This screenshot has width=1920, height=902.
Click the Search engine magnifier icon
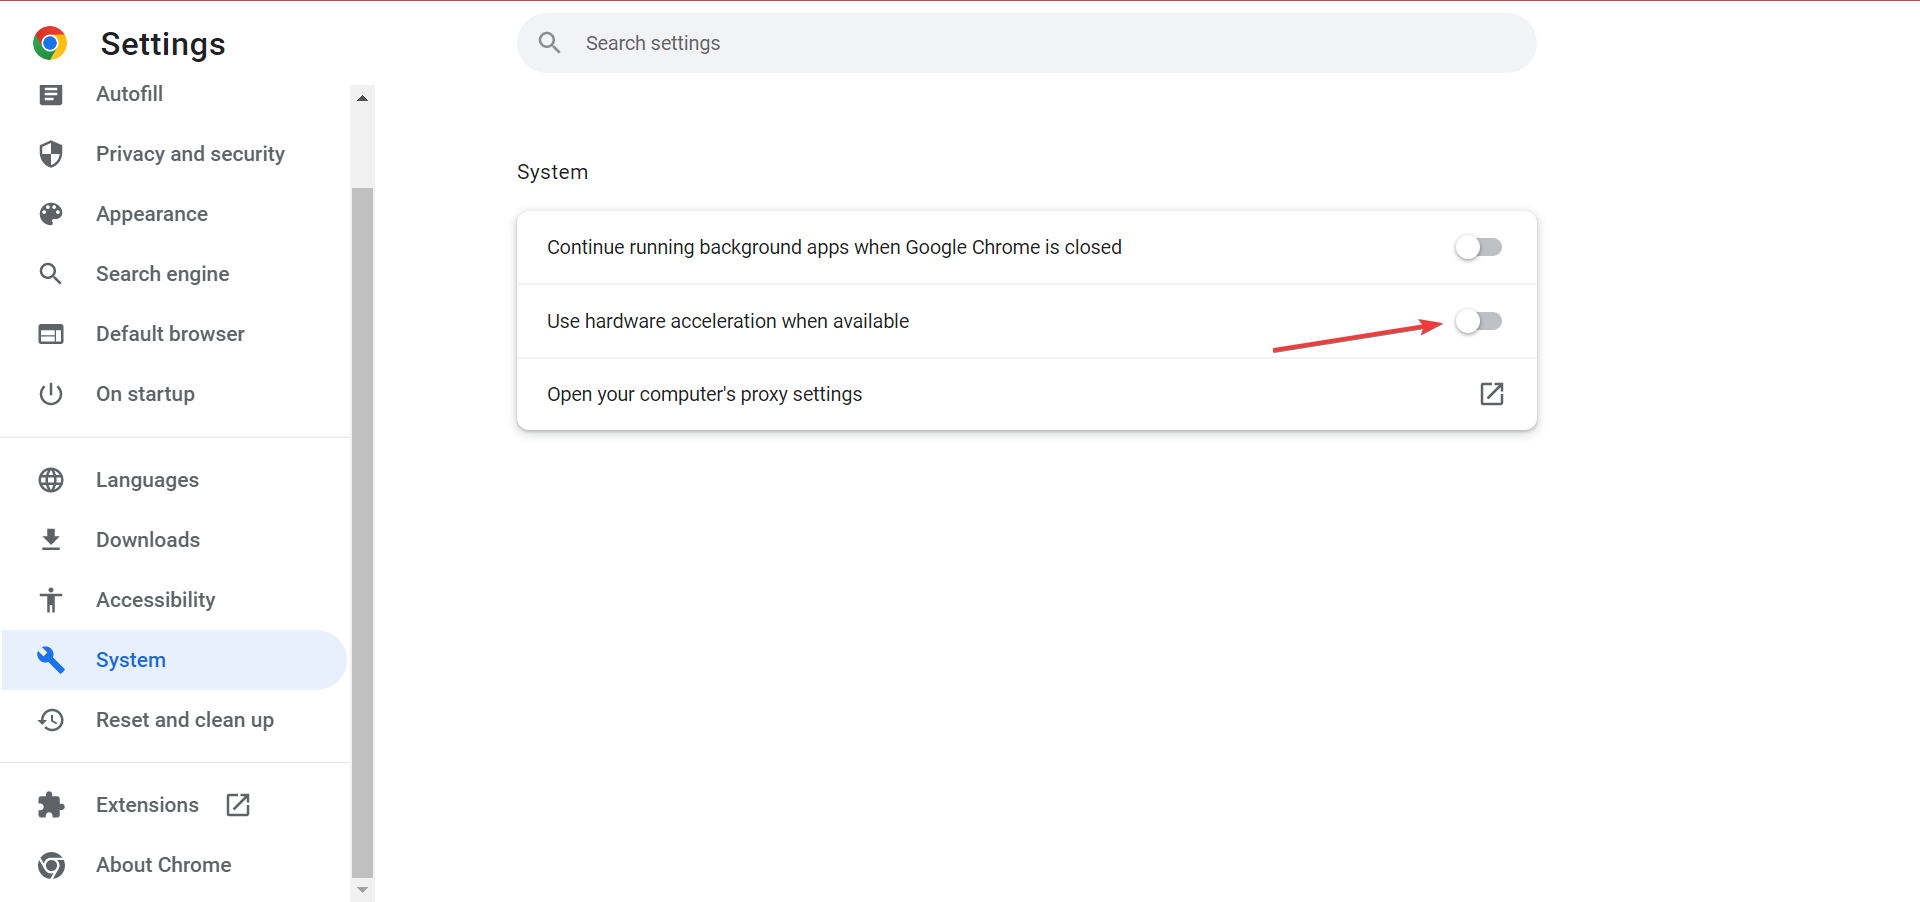(51, 273)
